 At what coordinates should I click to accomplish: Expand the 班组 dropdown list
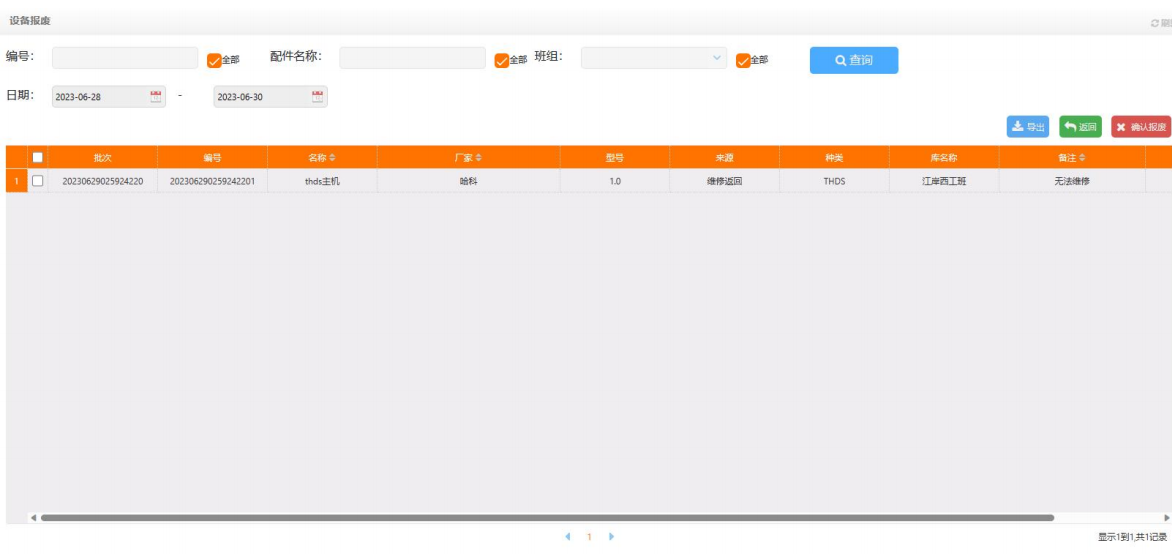tap(717, 58)
